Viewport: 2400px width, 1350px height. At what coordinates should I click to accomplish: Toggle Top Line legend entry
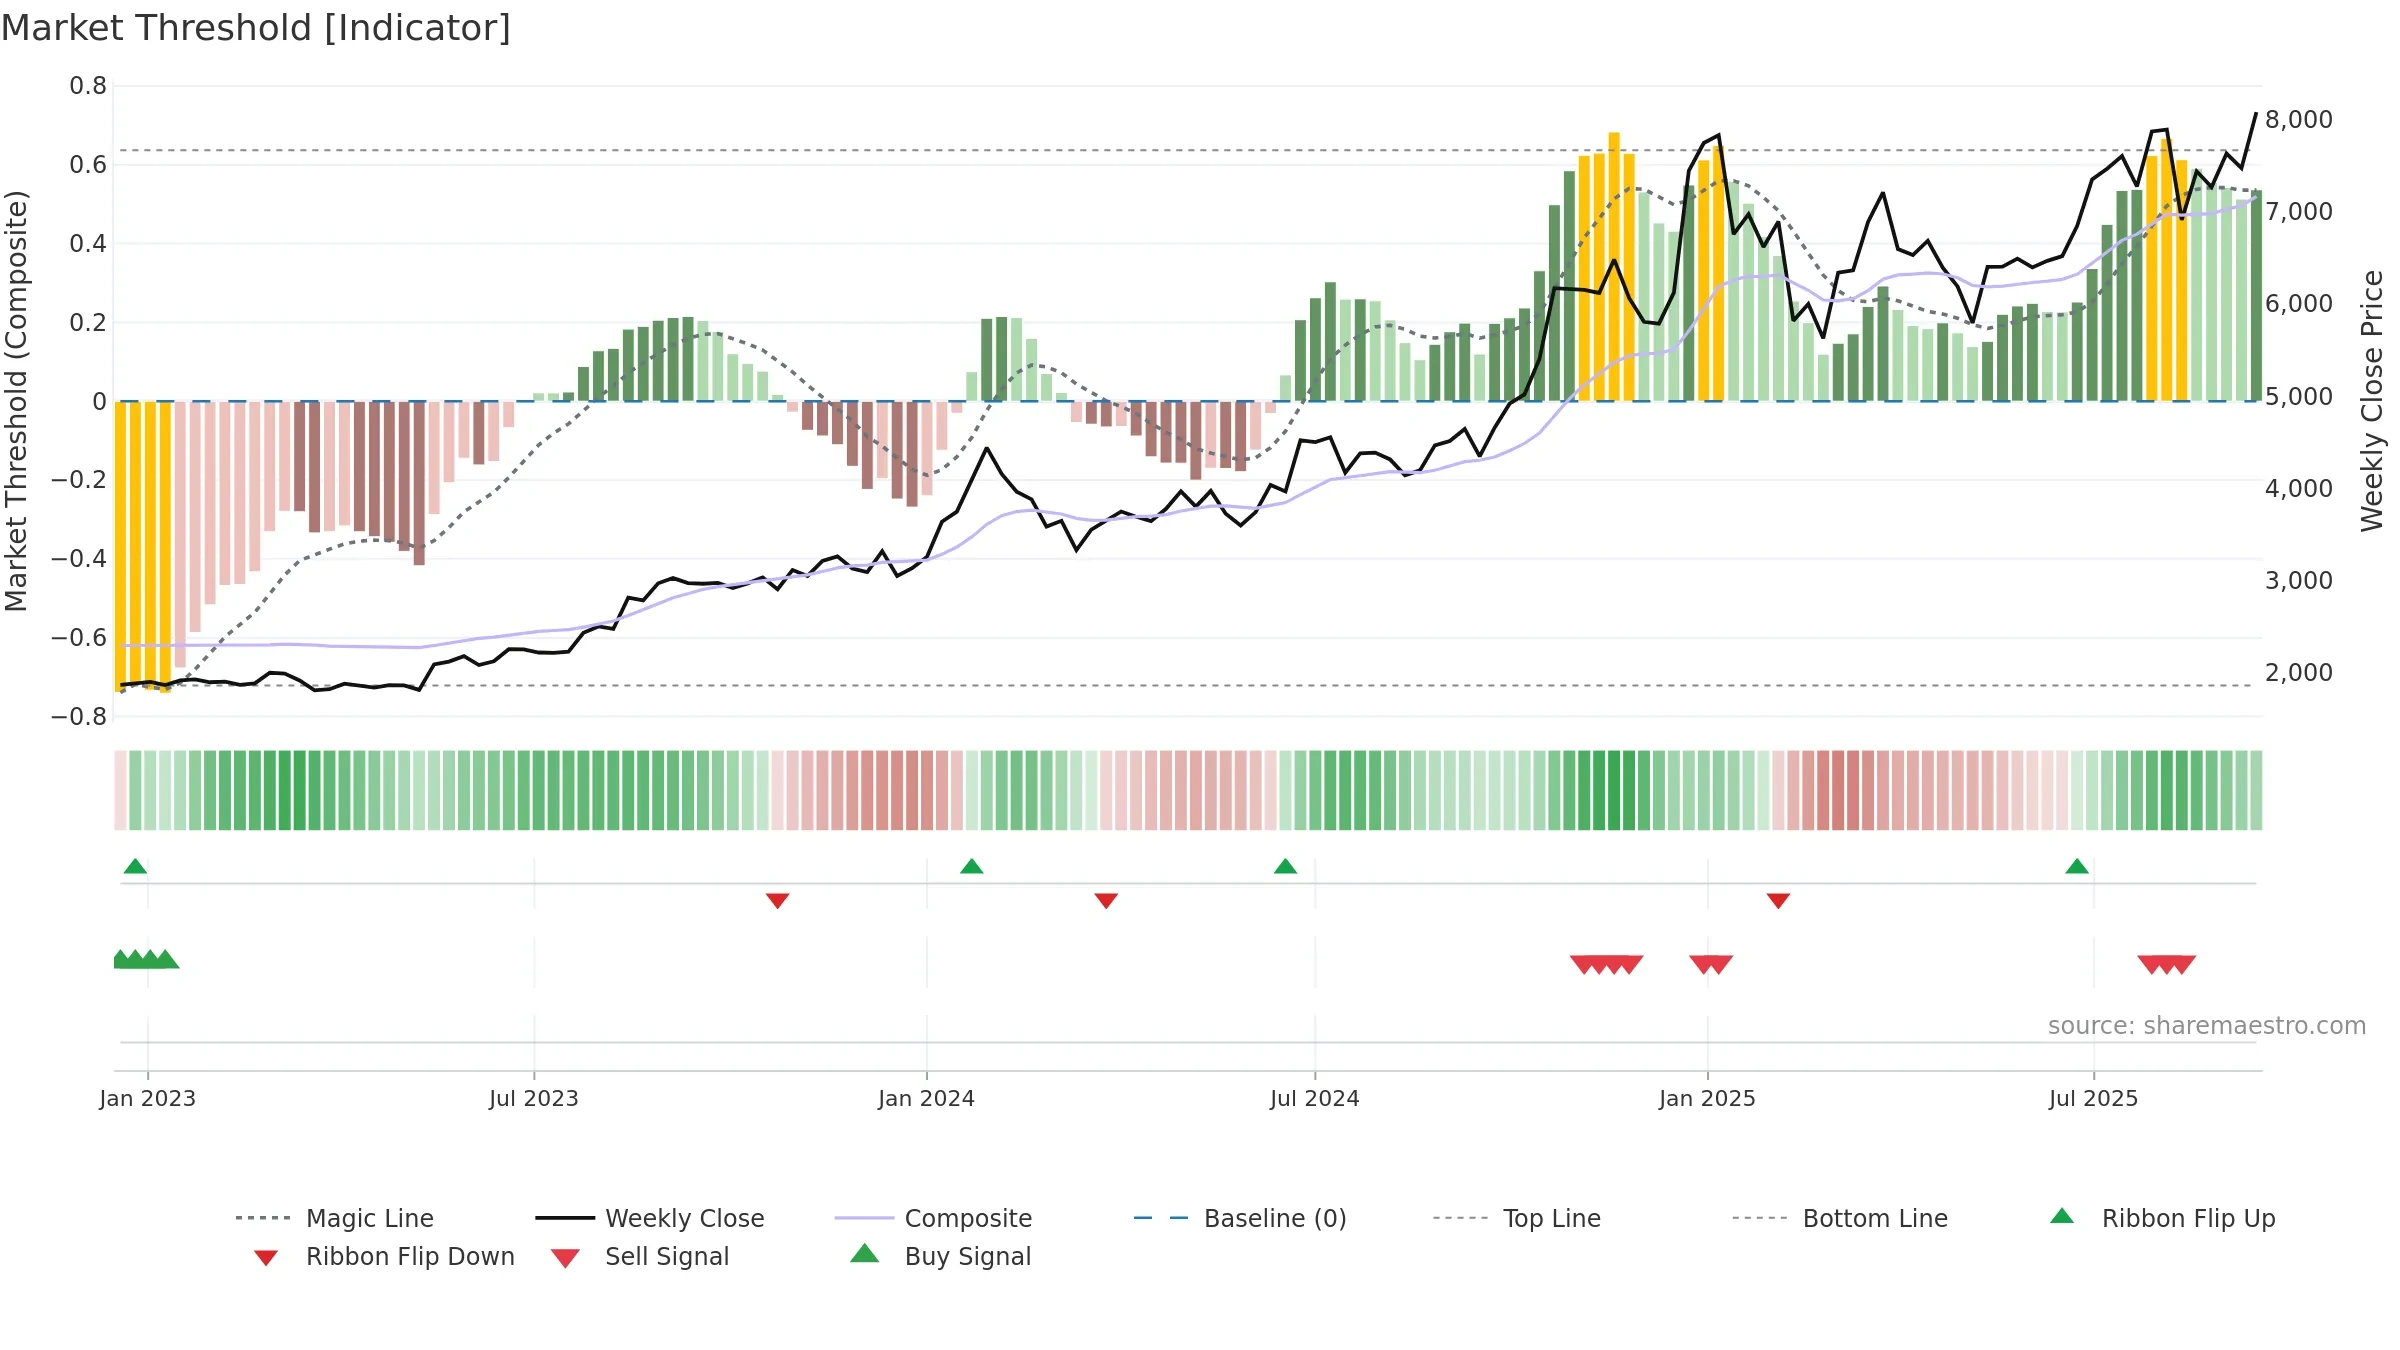pyautogui.click(x=1516, y=1218)
